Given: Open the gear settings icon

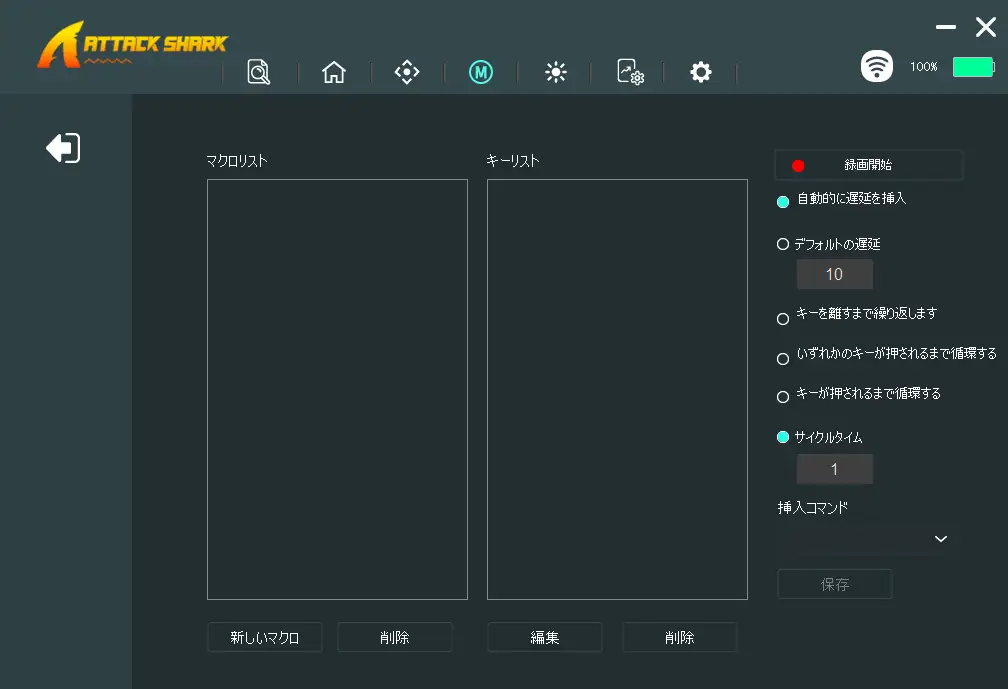Looking at the screenshot, I should point(701,72).
